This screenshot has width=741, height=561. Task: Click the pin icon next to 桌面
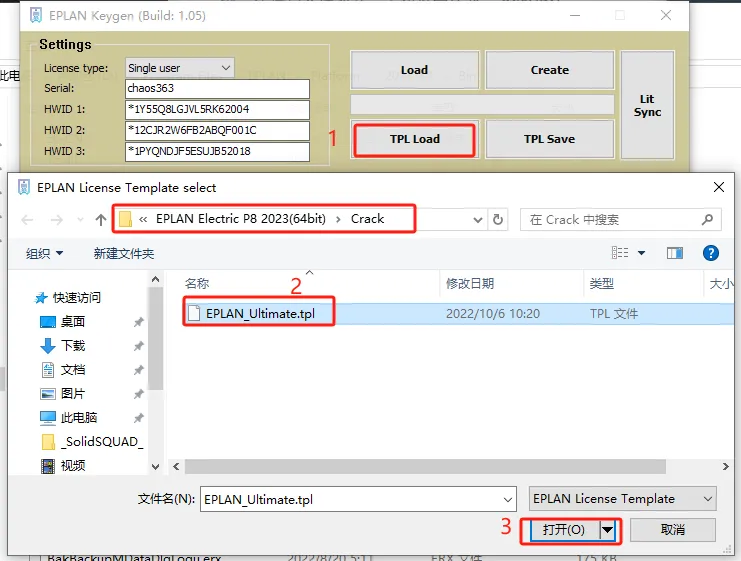(138, 322)
